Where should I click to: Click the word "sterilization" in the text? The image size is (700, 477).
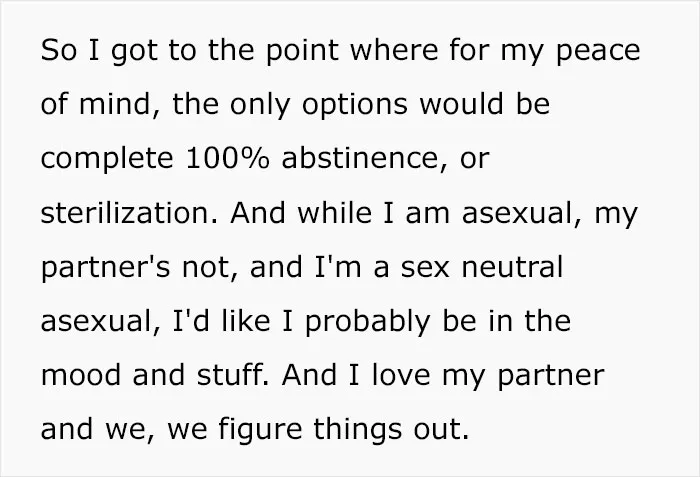[x=125, y=213]
